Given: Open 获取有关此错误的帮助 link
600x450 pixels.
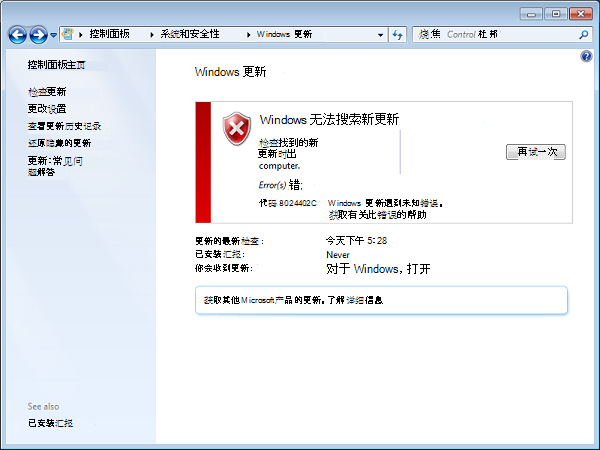Looking at the screenshot, I should pos(377,215).
